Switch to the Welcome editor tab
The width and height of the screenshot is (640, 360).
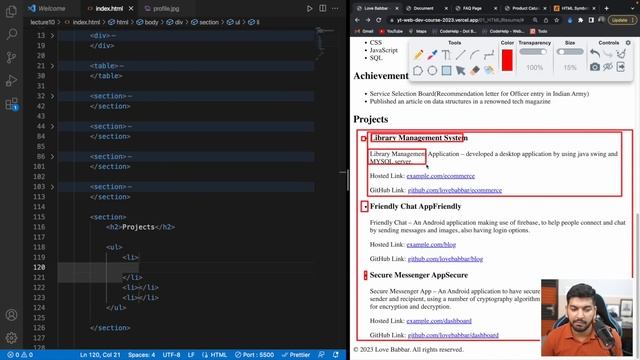tap(47, 8)
